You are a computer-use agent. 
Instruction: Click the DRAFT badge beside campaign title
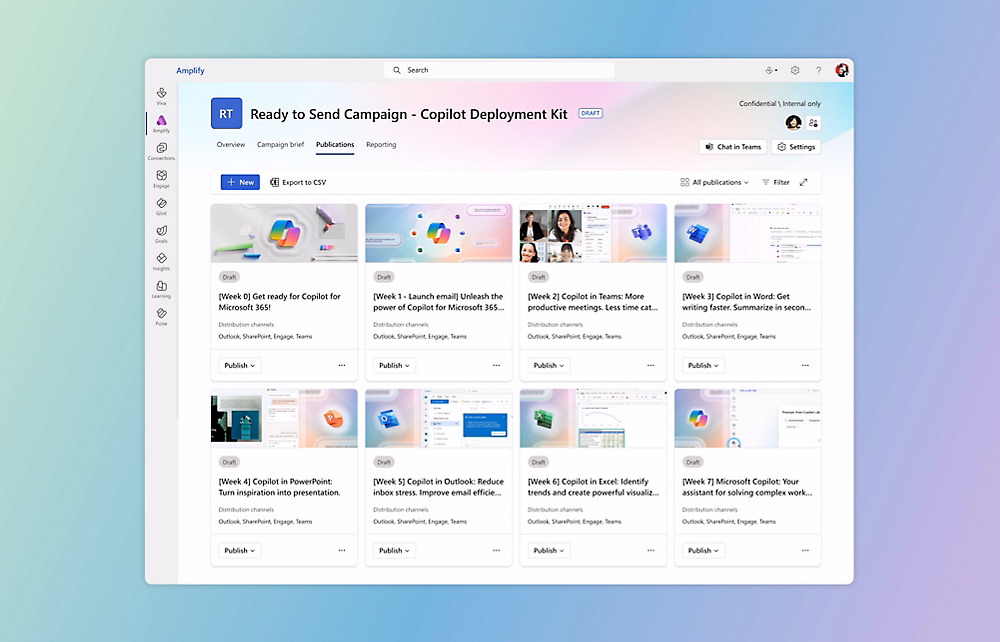(x=591, y=113)
